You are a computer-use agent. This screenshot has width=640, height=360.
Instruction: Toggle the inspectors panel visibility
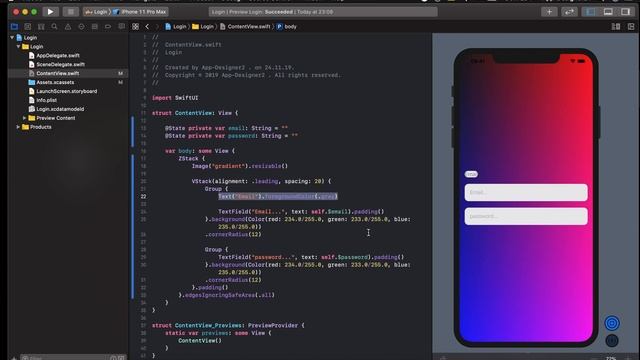coord(625,12)
